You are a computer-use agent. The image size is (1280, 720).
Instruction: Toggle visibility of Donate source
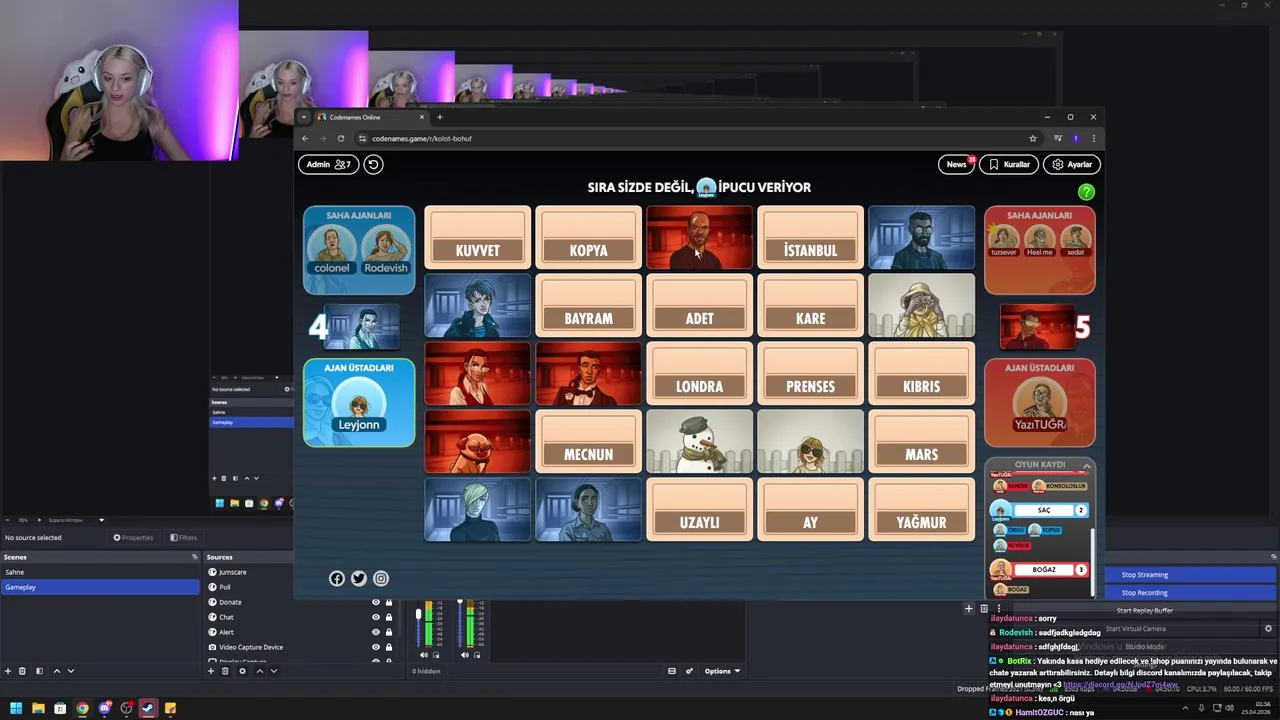(x=376, y=602)
